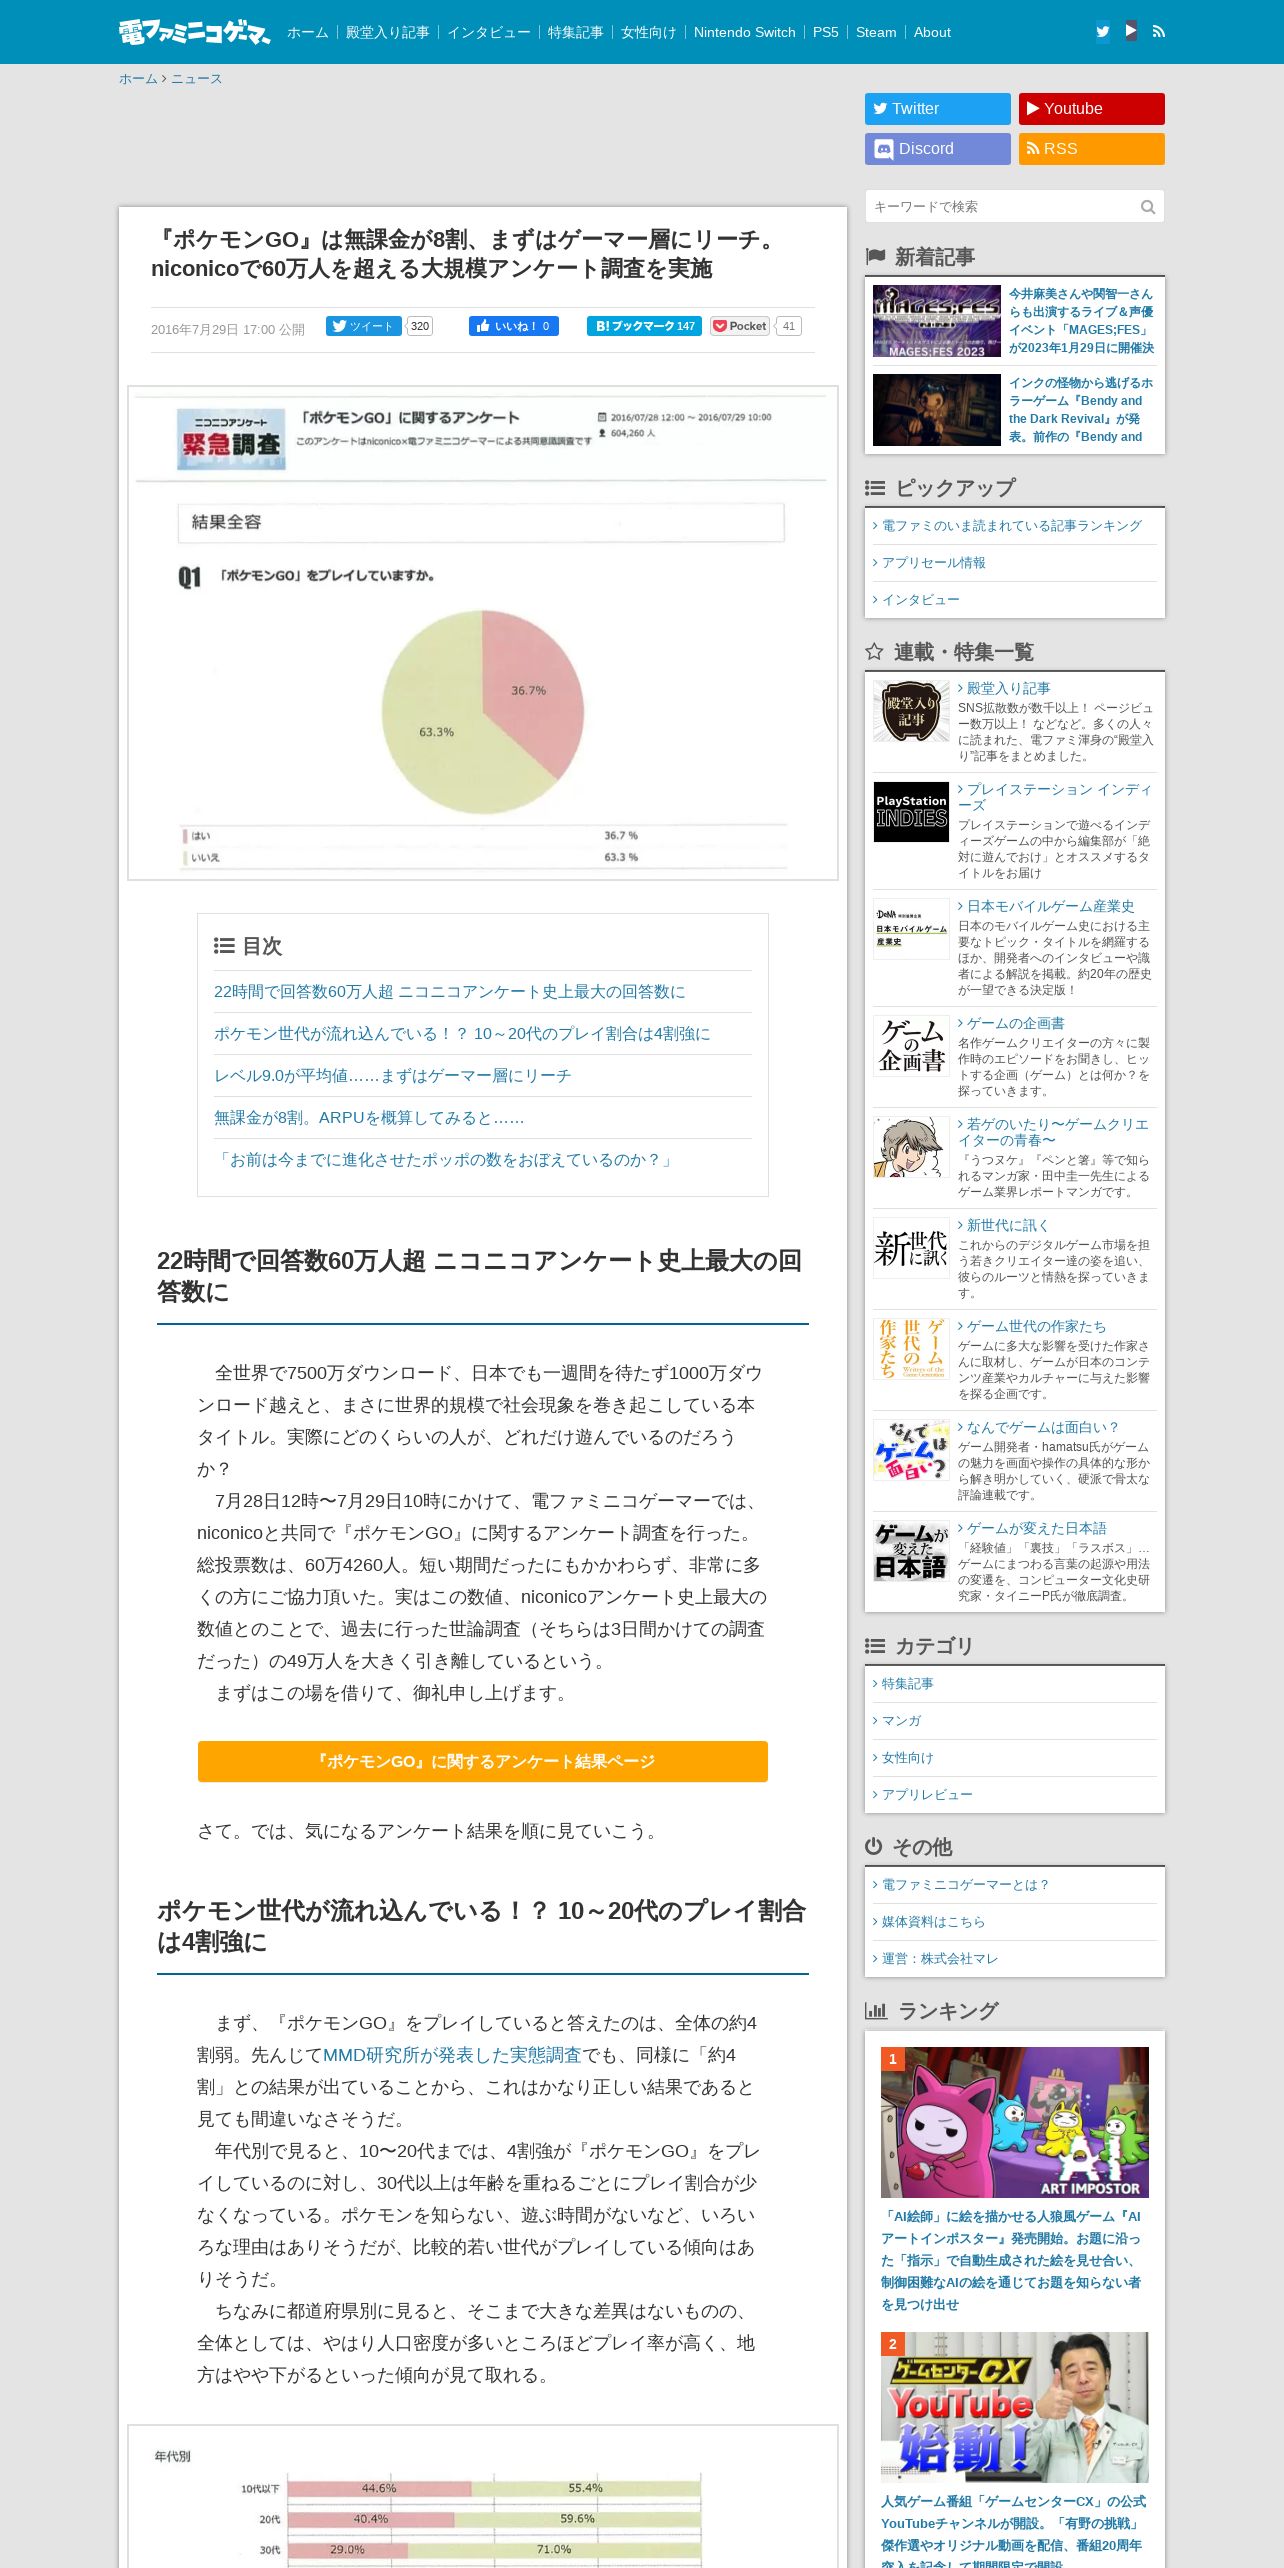Jump to お前は今までに進化させたポッポ contents link
Screen dimensions: 1284x2568
click(445, 1160)
